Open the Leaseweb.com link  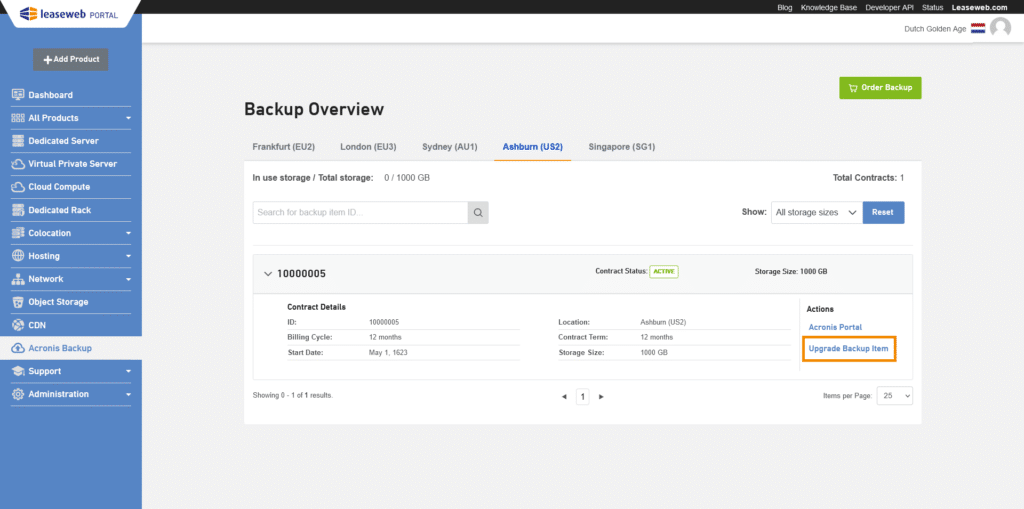980,7
